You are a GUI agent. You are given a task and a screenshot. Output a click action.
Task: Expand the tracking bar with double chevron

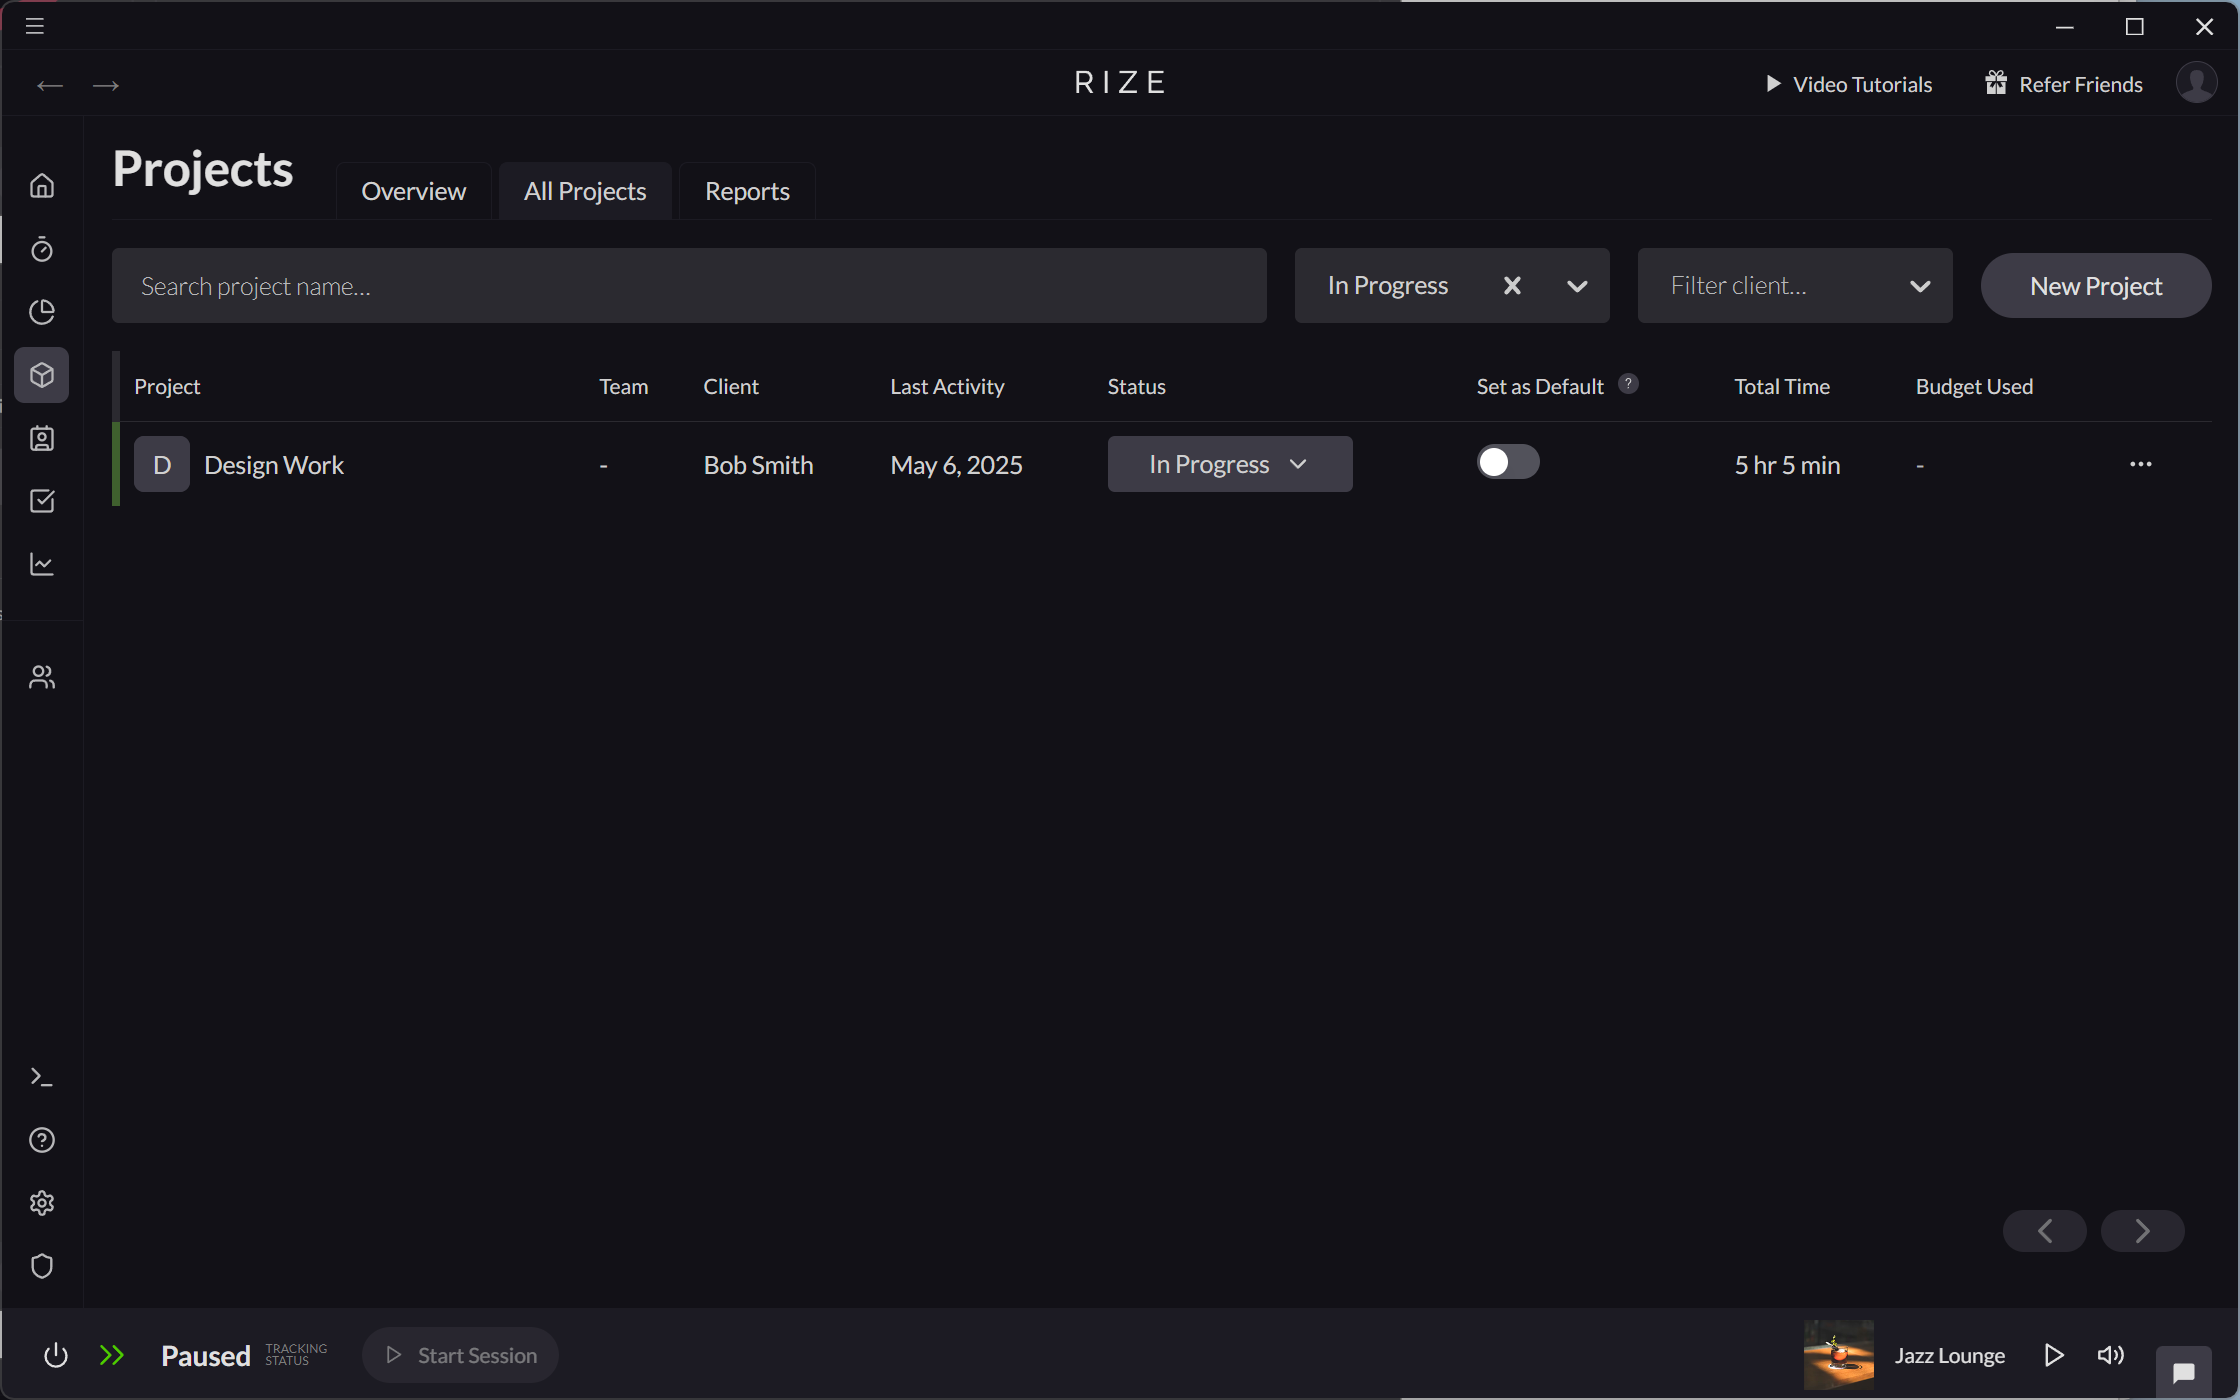click(x=113, y=1355)
